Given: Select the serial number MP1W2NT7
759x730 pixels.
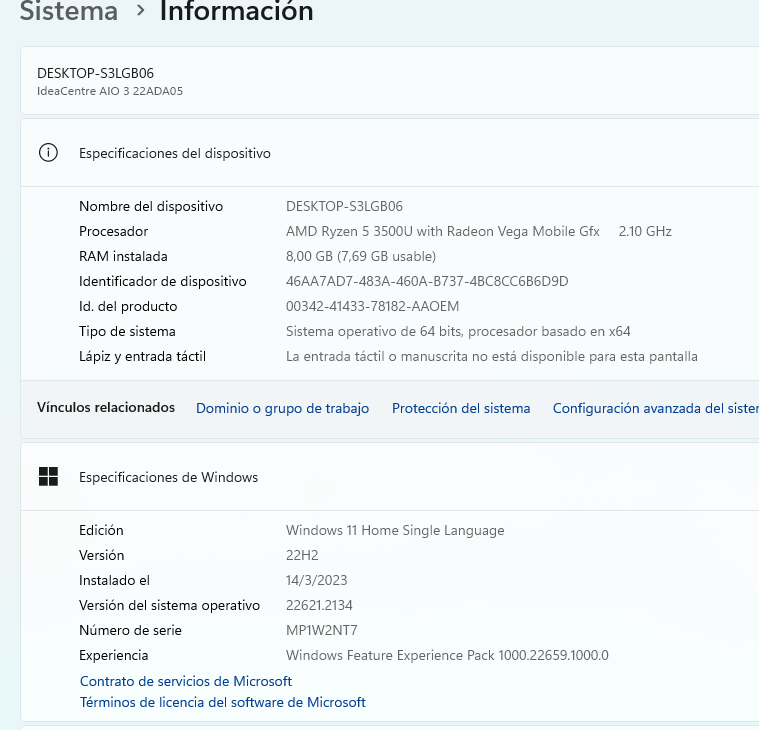Looking at the screenshot, I should pos(321,630).
